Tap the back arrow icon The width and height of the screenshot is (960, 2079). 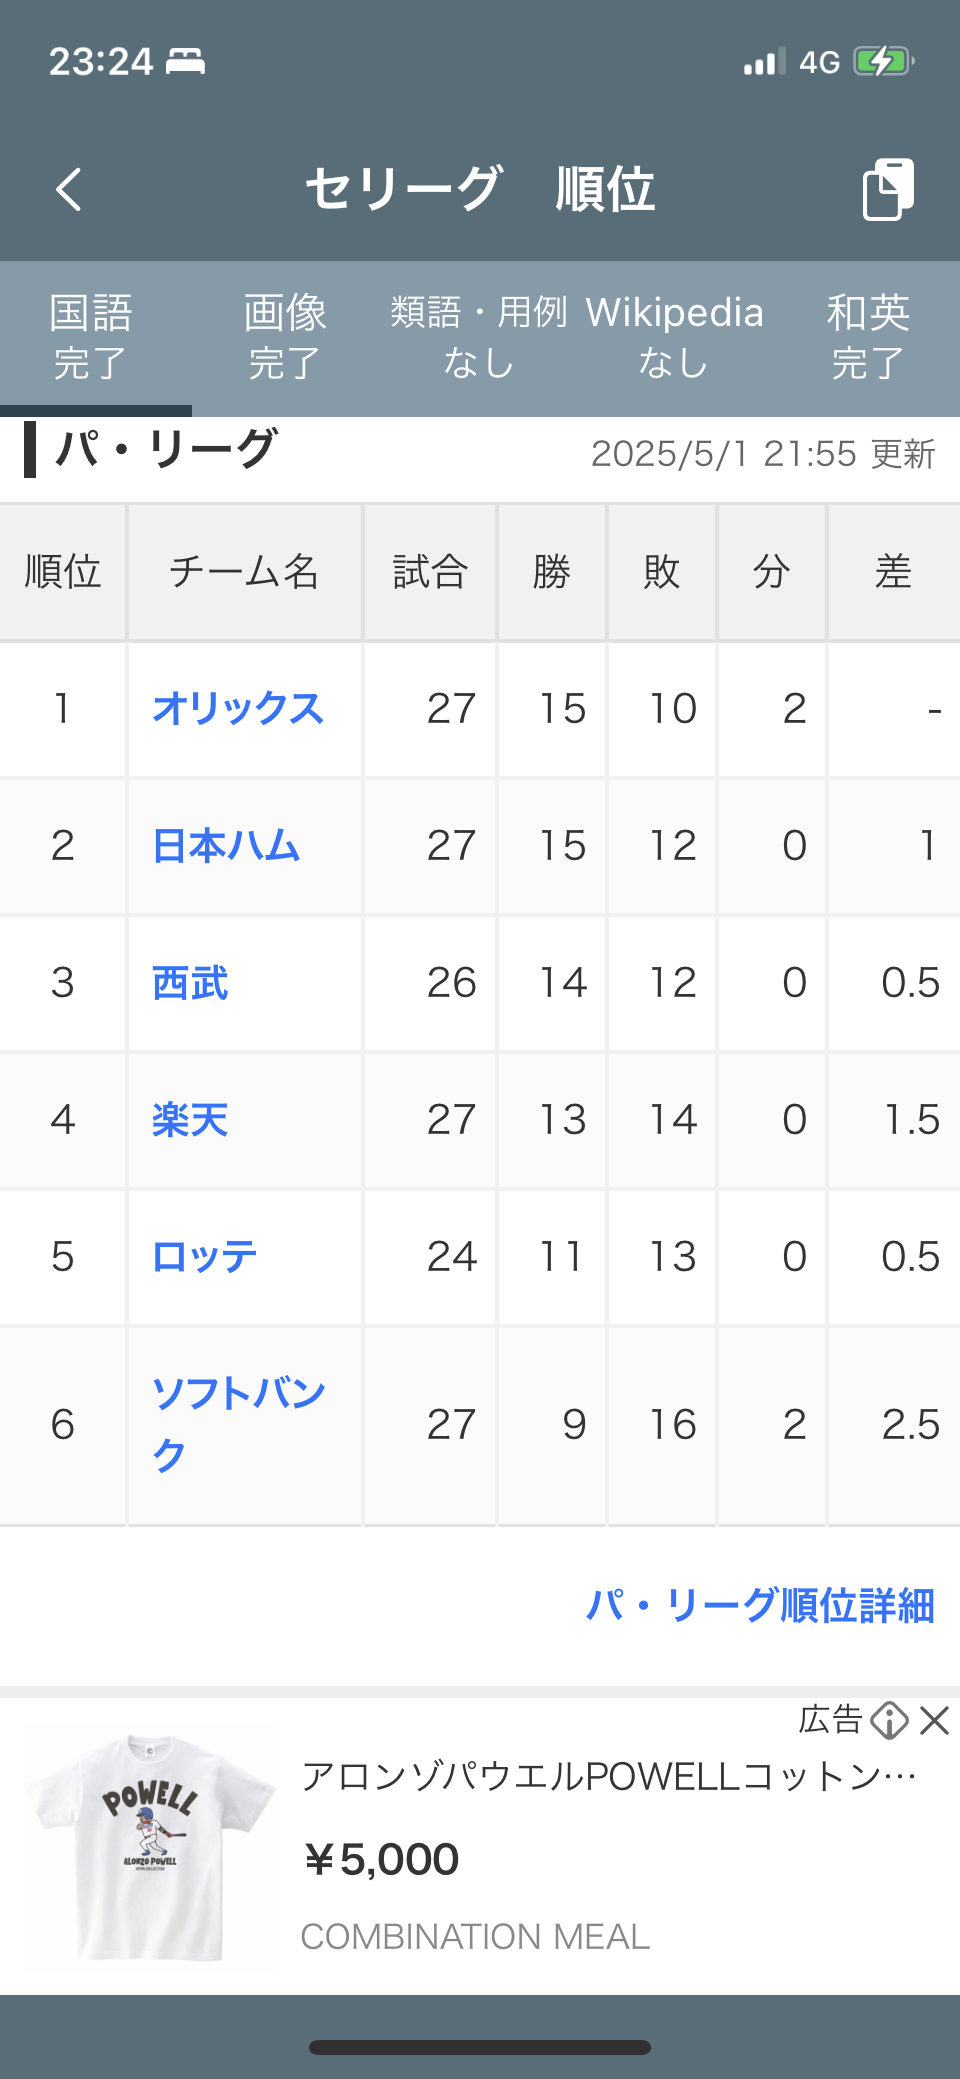click(x=69, y=189)
